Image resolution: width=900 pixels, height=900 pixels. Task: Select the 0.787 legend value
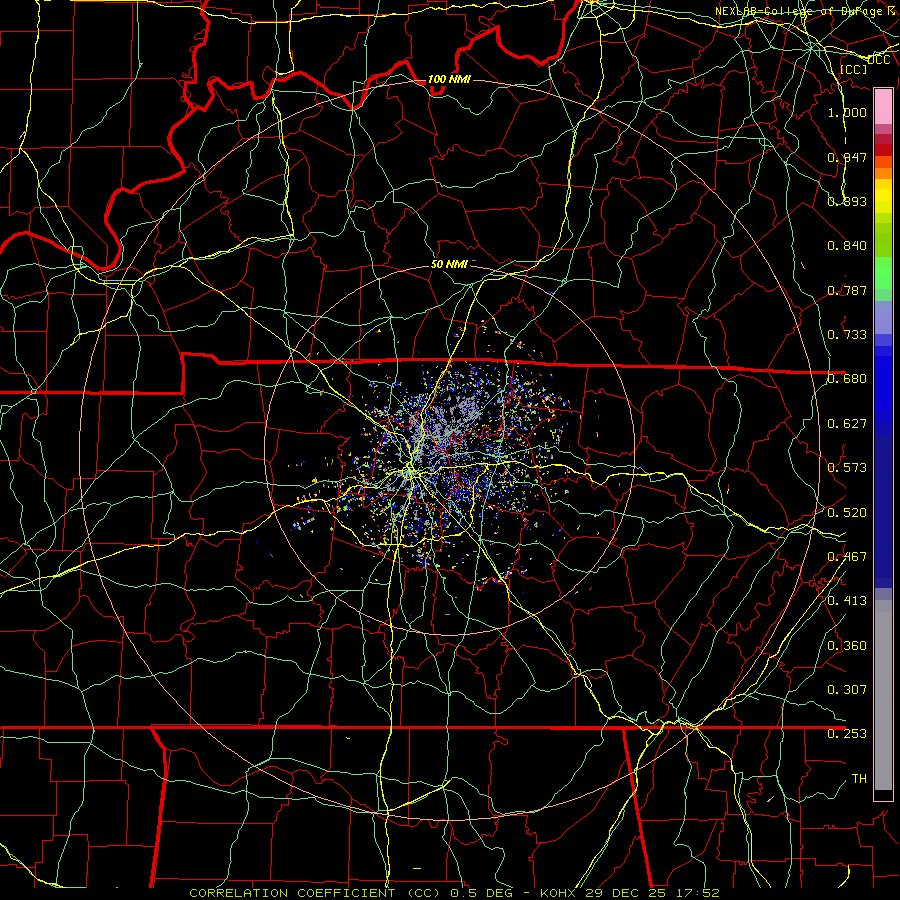(847, 290)
